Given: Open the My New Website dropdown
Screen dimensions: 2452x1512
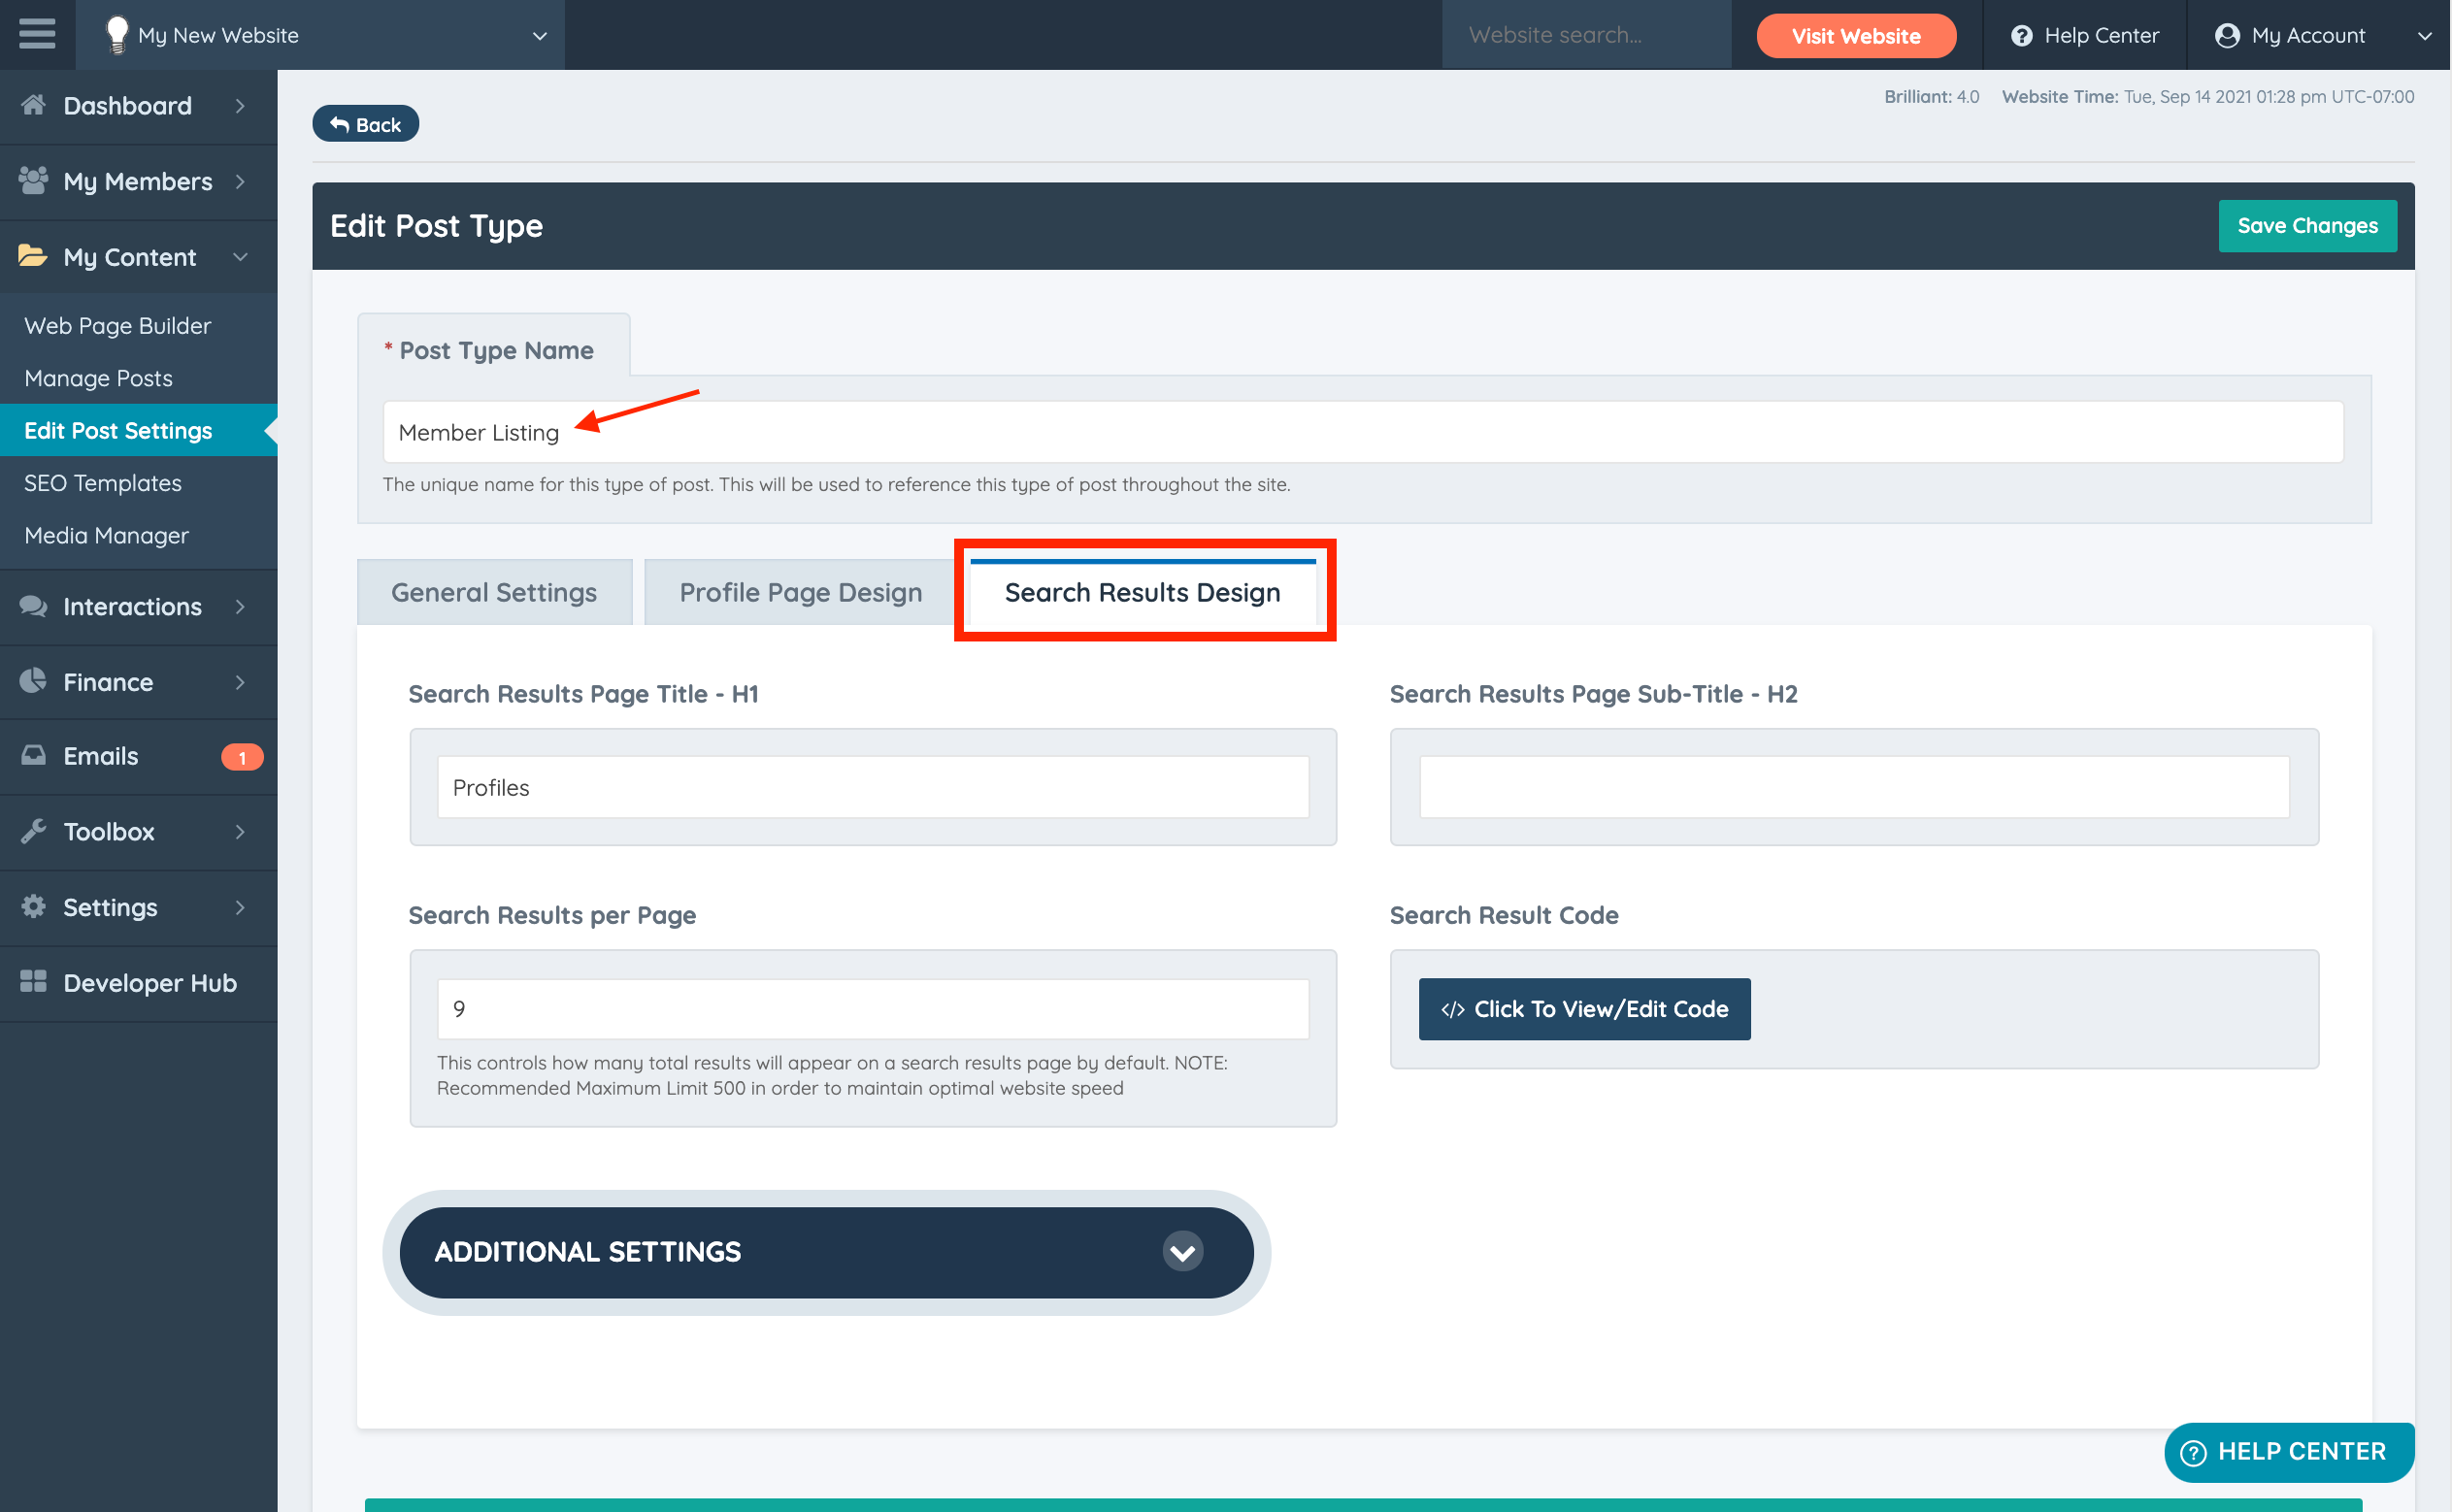Looking at the screenshot, I should pyautogui.click(x=539, y=36).
